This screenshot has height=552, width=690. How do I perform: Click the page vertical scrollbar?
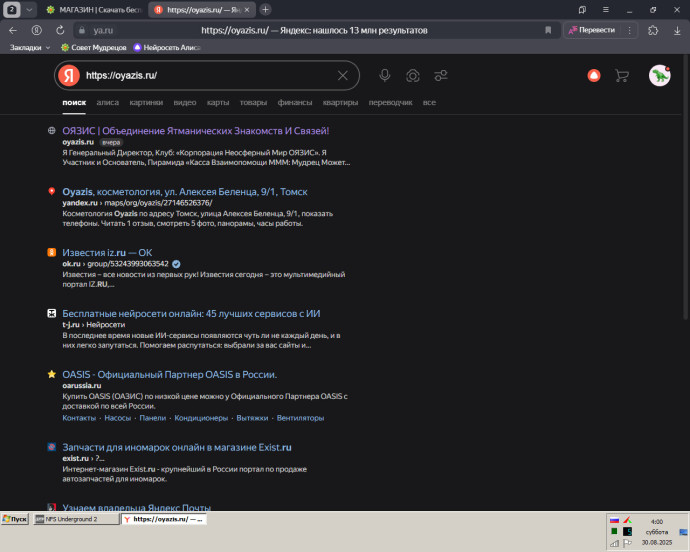click(686, 187)
